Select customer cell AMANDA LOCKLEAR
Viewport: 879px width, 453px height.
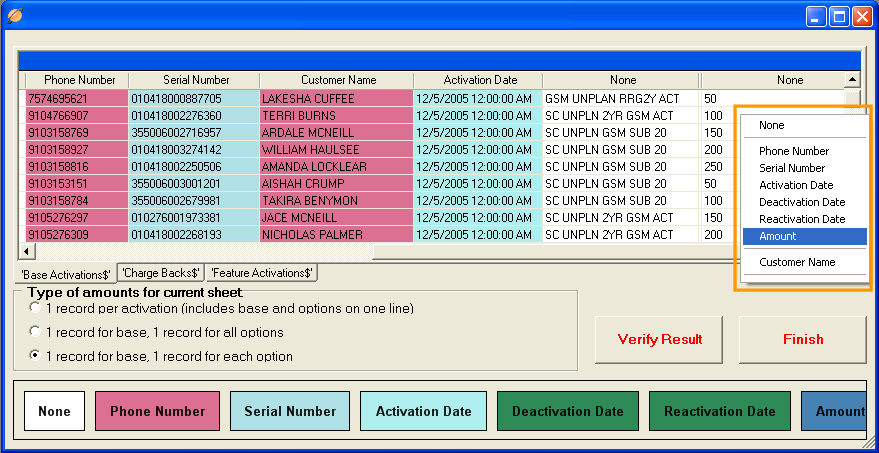(336, 167)
